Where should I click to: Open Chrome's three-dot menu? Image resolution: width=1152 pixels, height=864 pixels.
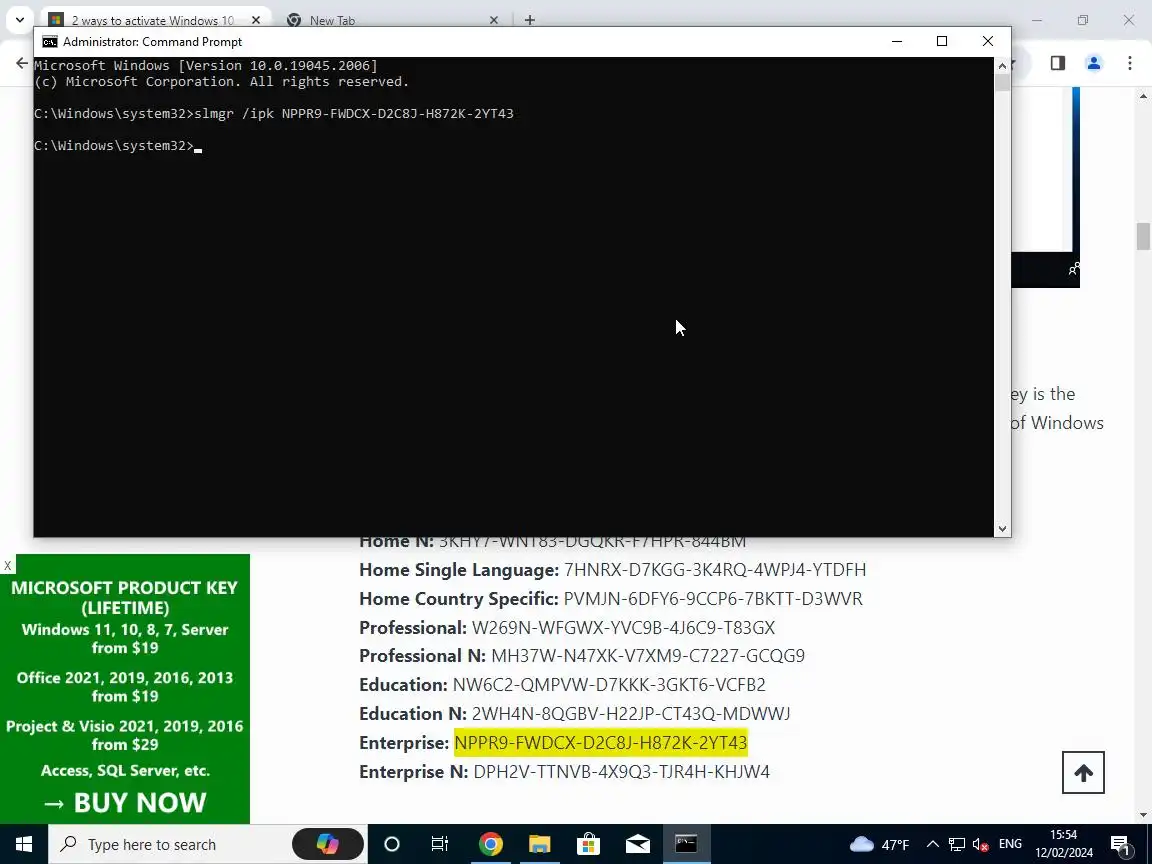[x=1130, y=63]
